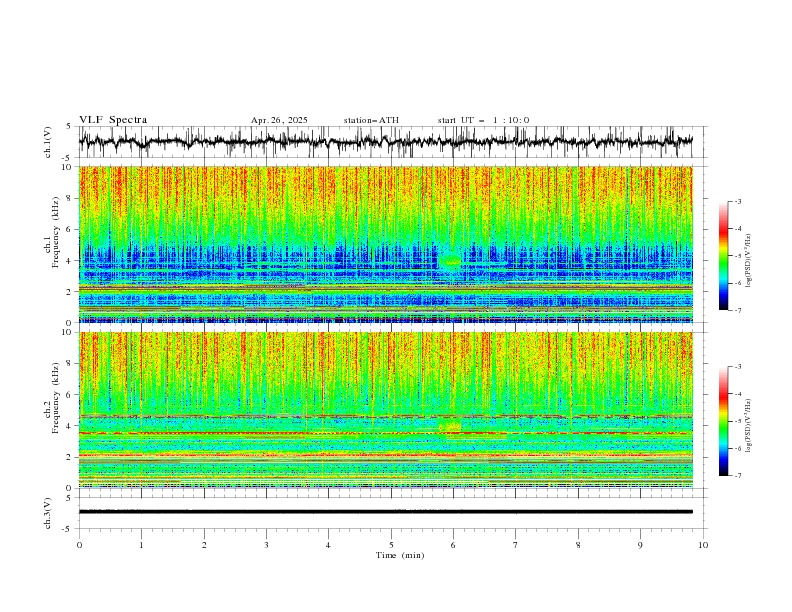Click the ch.1 spectrogram panel
Viewport: 792px width, 612px height.
pyautogui.click(x=386, y=244)
